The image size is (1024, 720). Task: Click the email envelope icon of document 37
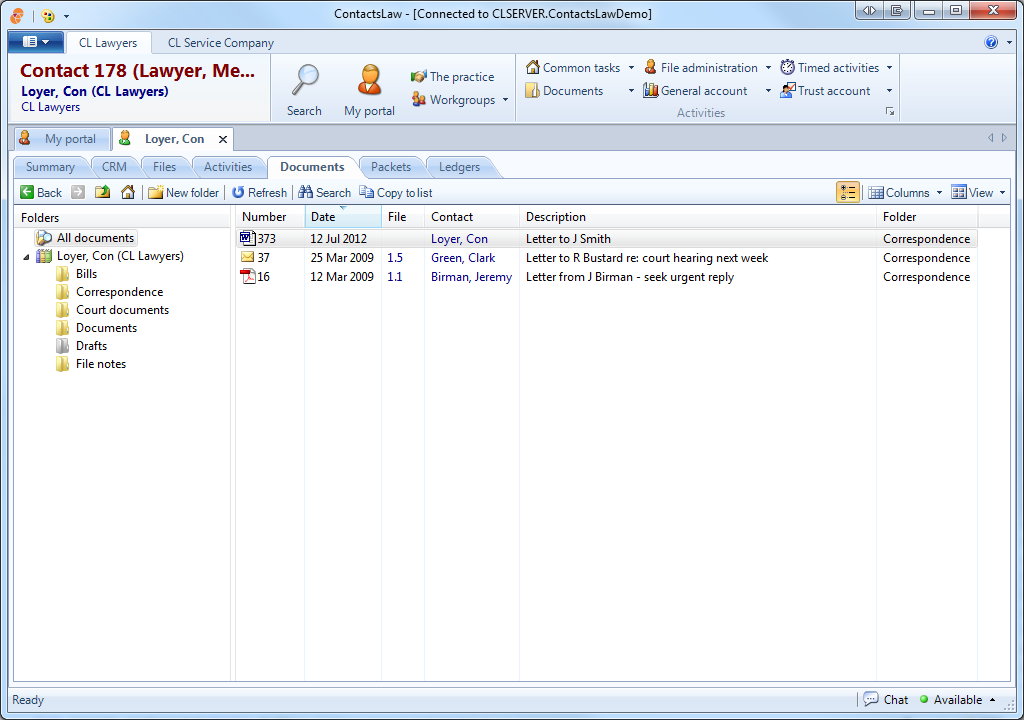pyautogui.click(x=248, y=257)
